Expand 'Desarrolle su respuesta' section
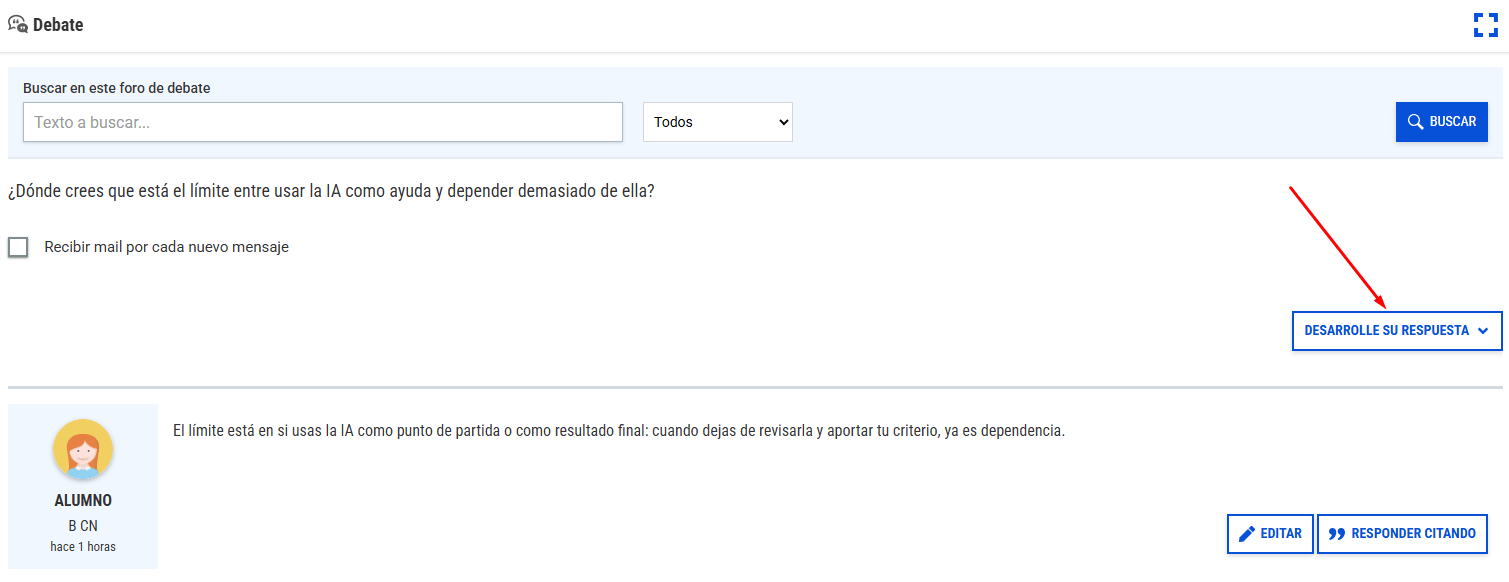The height and width of the screenshot is (582, 1509). point(1397,330)
